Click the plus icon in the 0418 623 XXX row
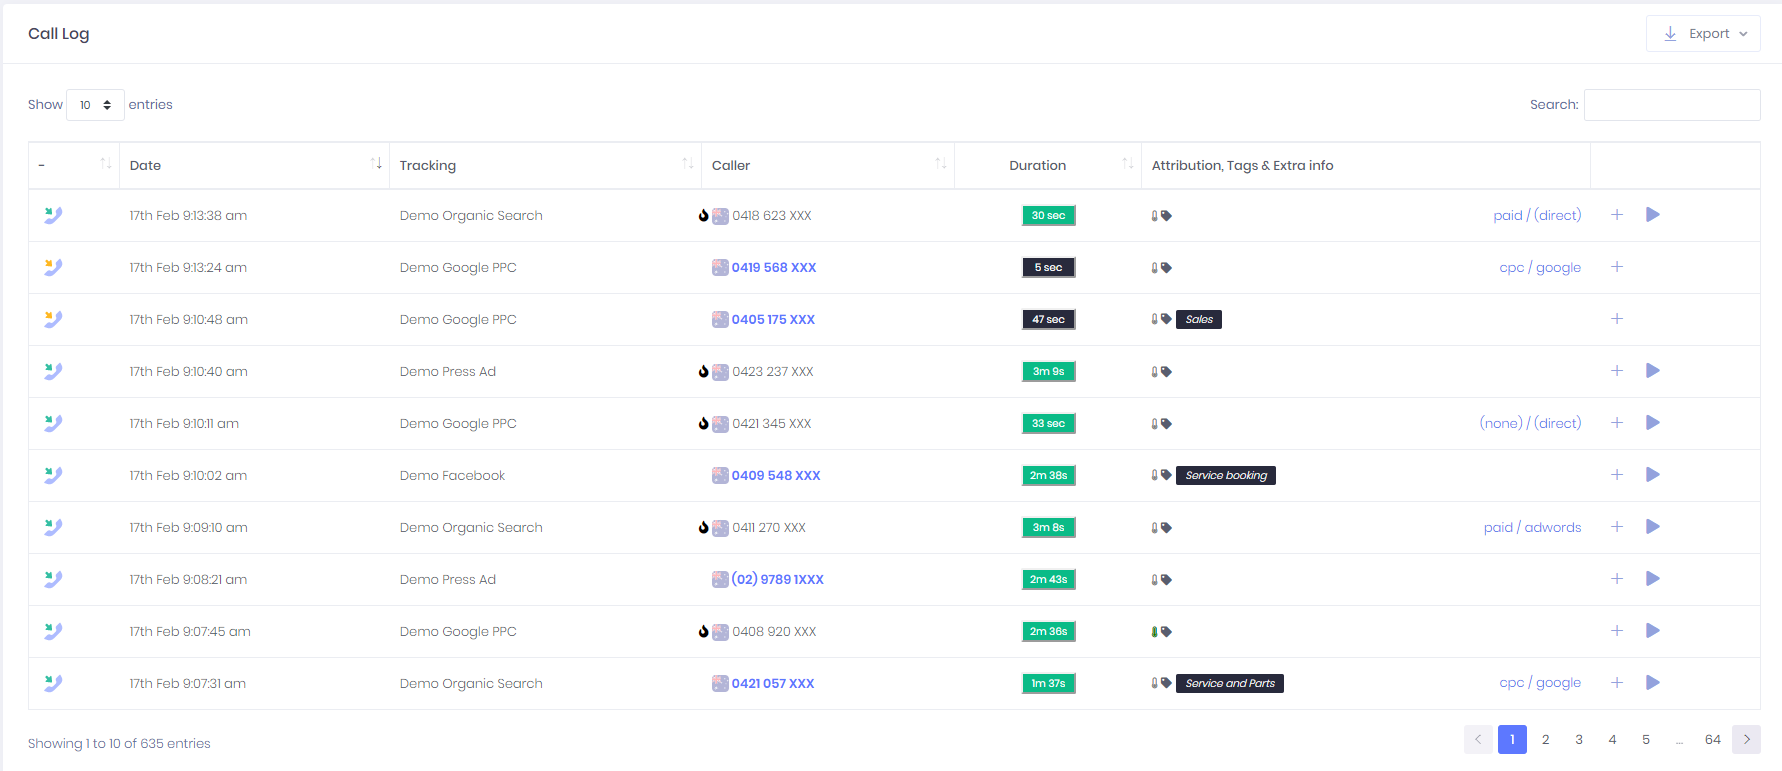The height and width of the screenshot is (771, 1782). pyautogui.click(x=1617, y=215)
